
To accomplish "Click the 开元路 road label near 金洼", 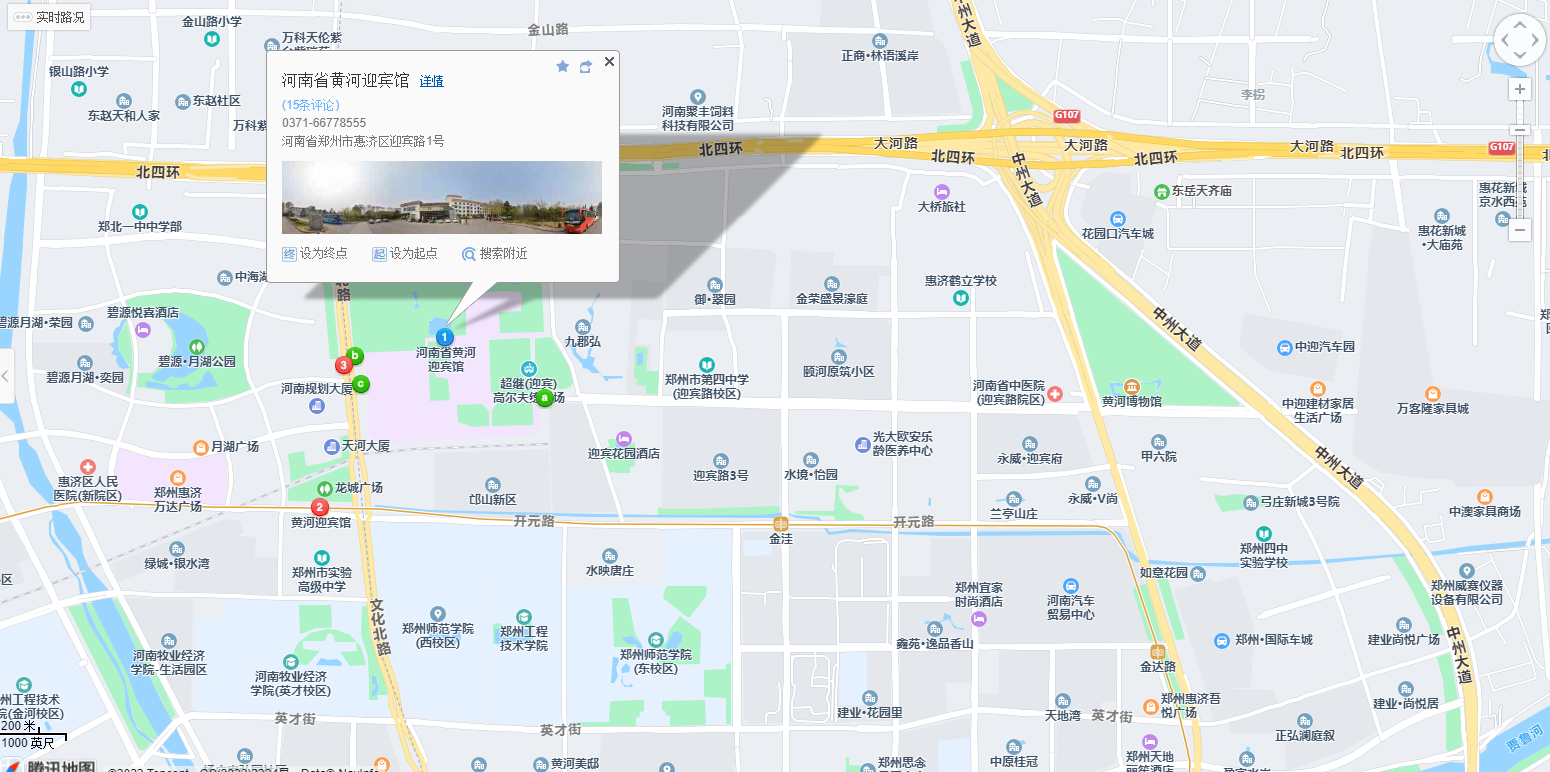I will click(913, 522).
